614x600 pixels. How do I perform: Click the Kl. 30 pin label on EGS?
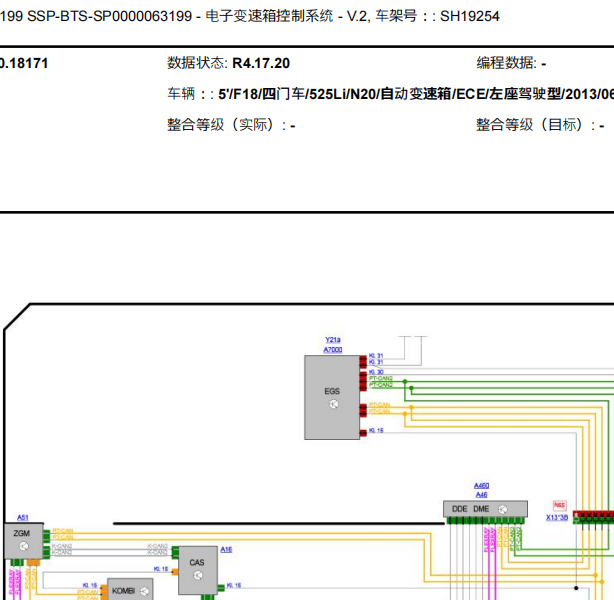coord(376,372)
